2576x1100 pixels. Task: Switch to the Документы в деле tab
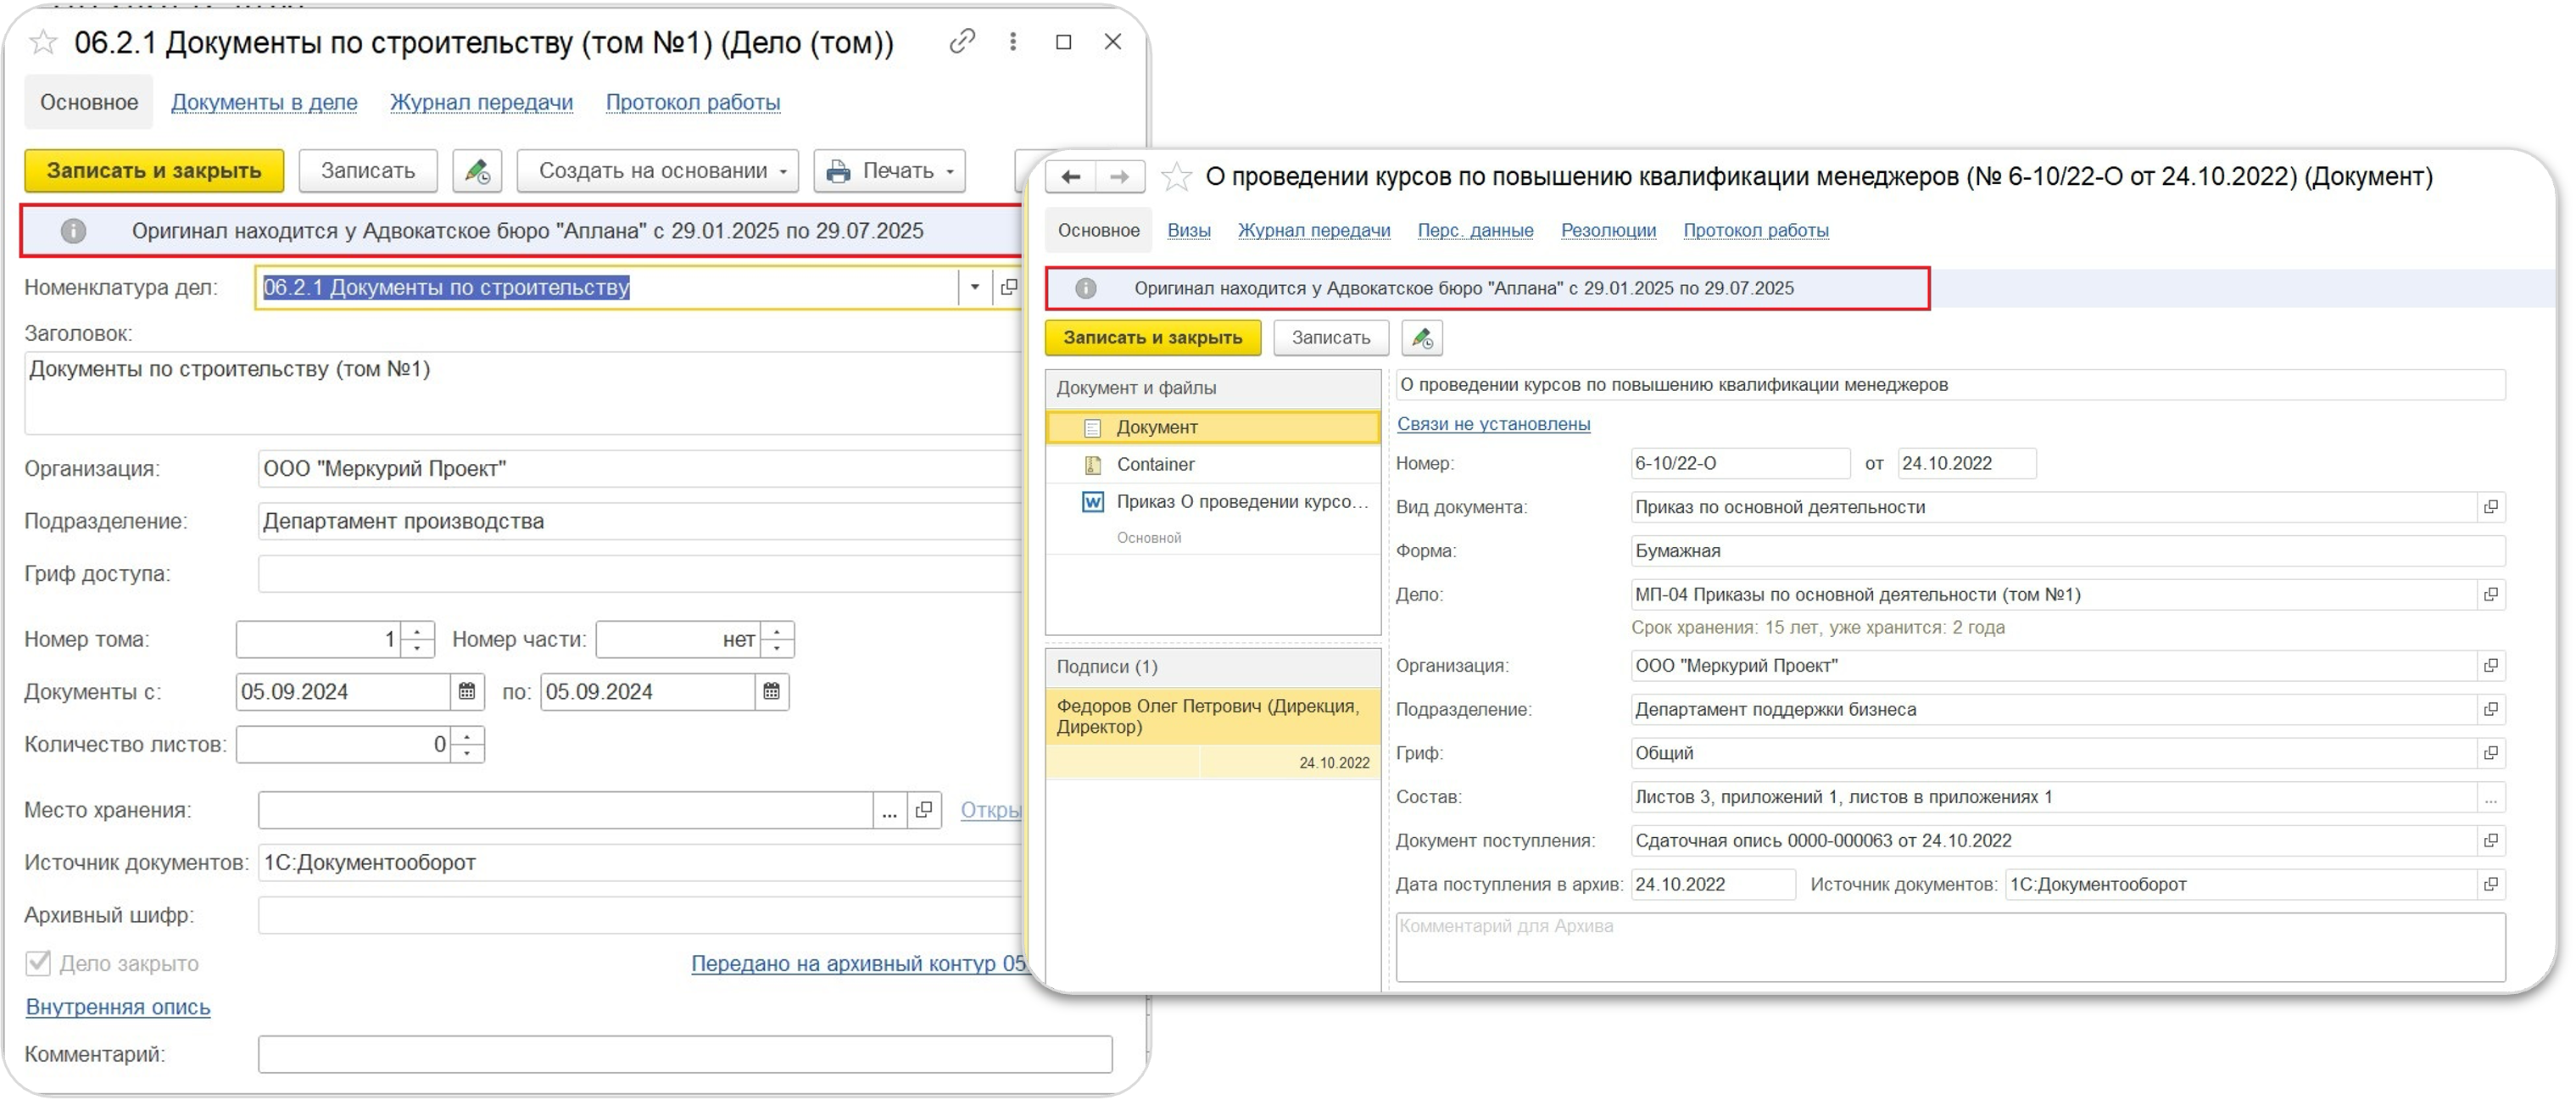(x=264, y=102)
